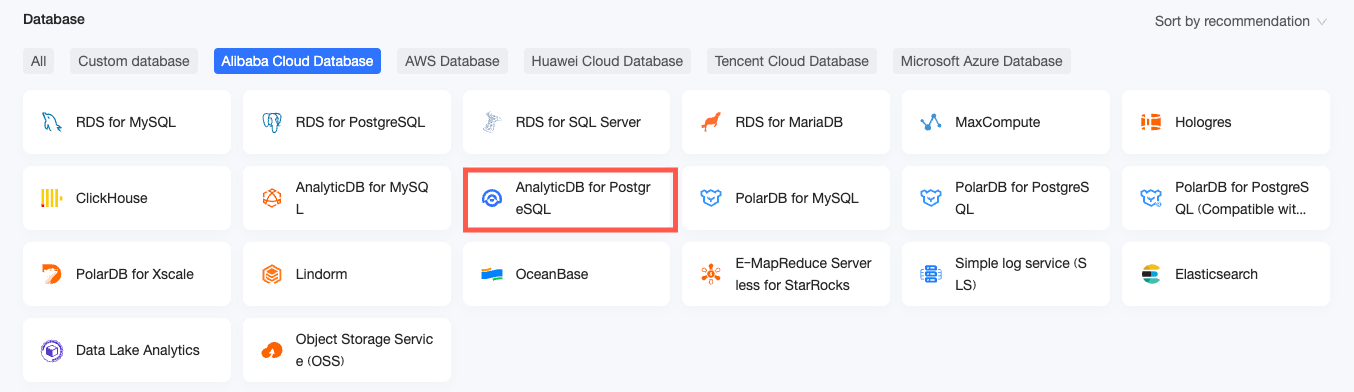Click the OceanBase icon
1354x392 pixels.
[x=491, y=274]
